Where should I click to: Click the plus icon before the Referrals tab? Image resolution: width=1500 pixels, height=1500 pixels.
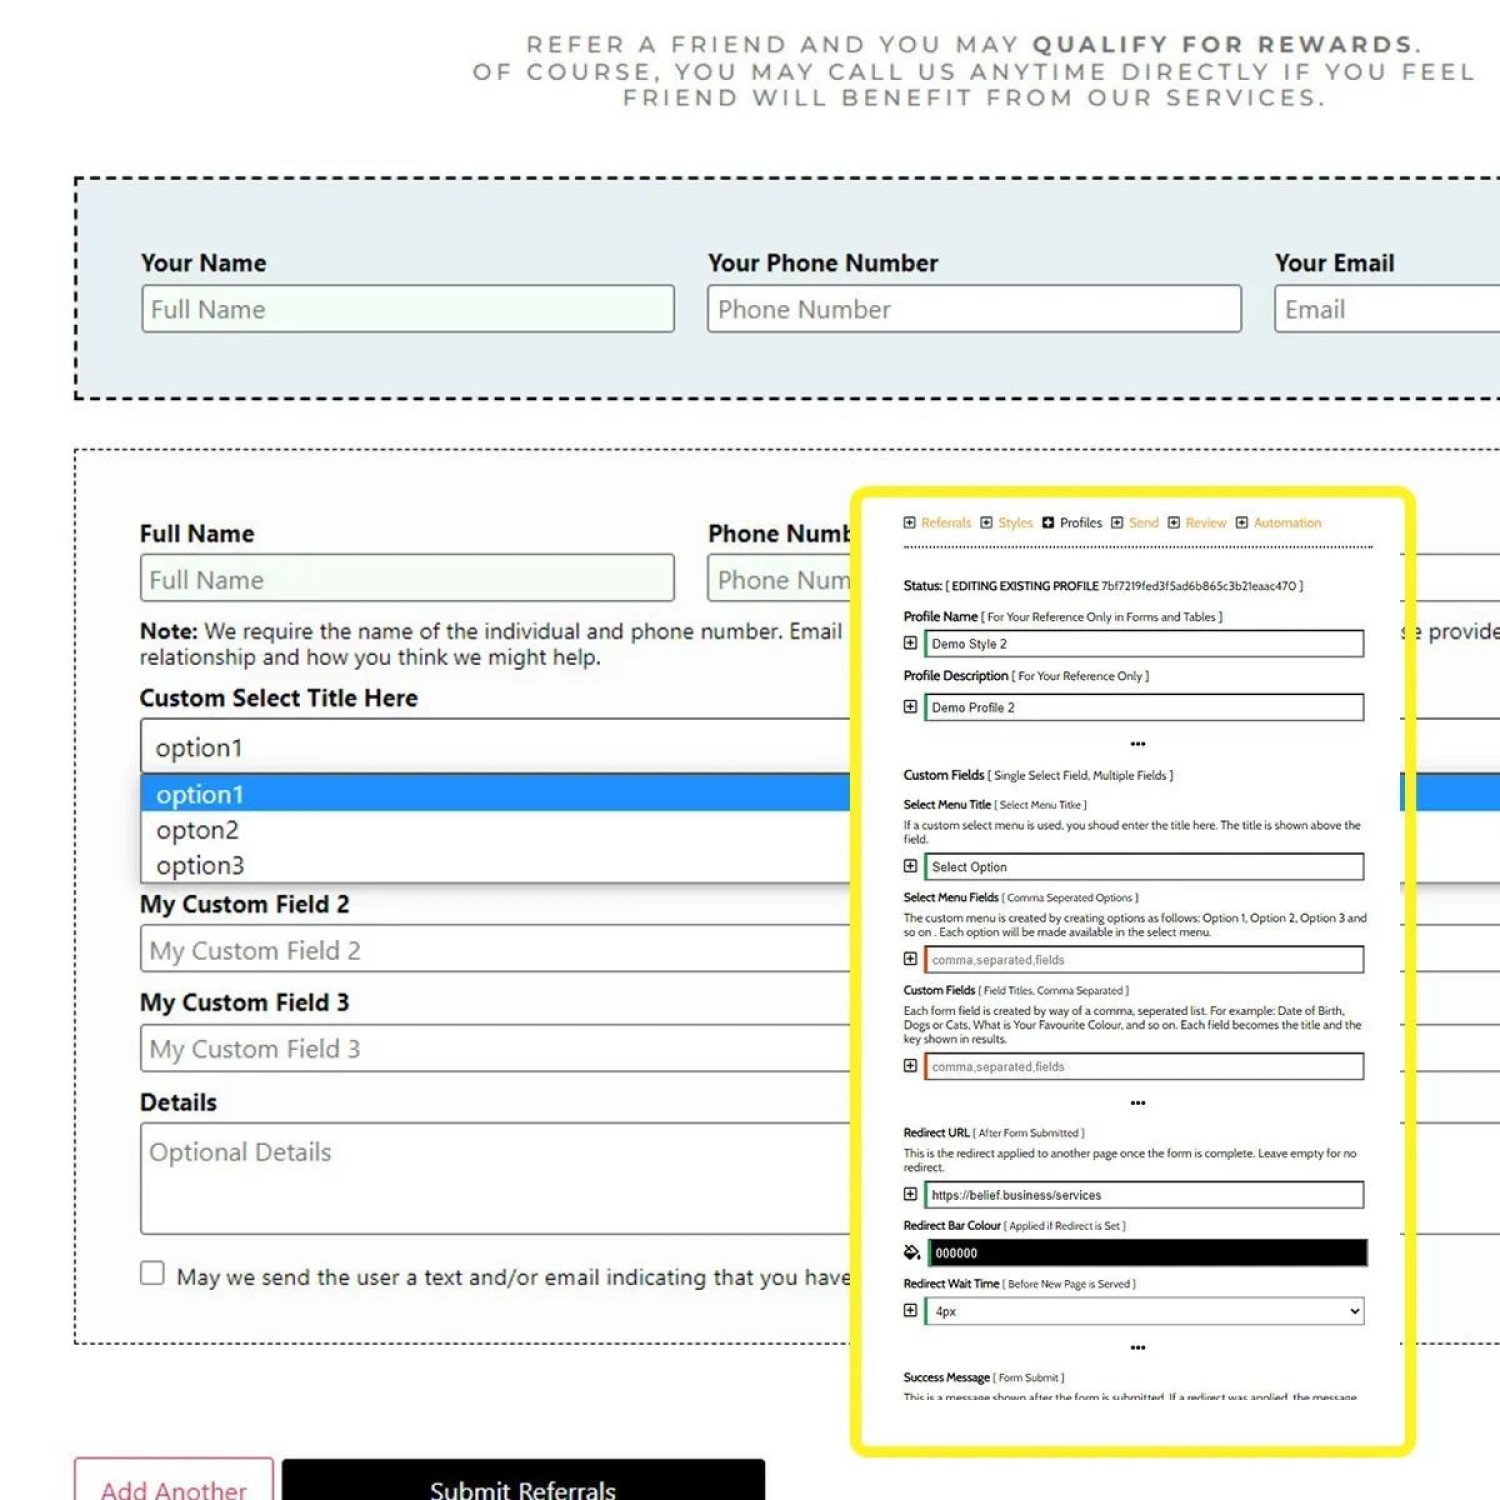click(909, 522)
